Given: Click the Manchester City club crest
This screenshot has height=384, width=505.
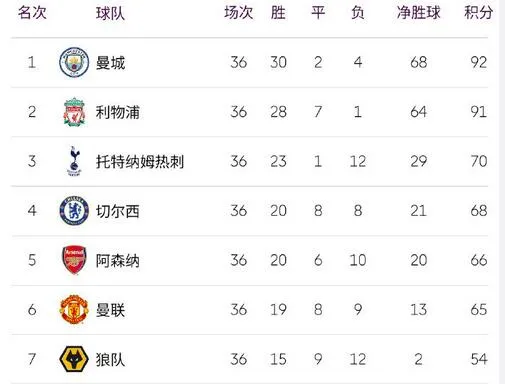Looking at the screenshot, I should 74,62.
